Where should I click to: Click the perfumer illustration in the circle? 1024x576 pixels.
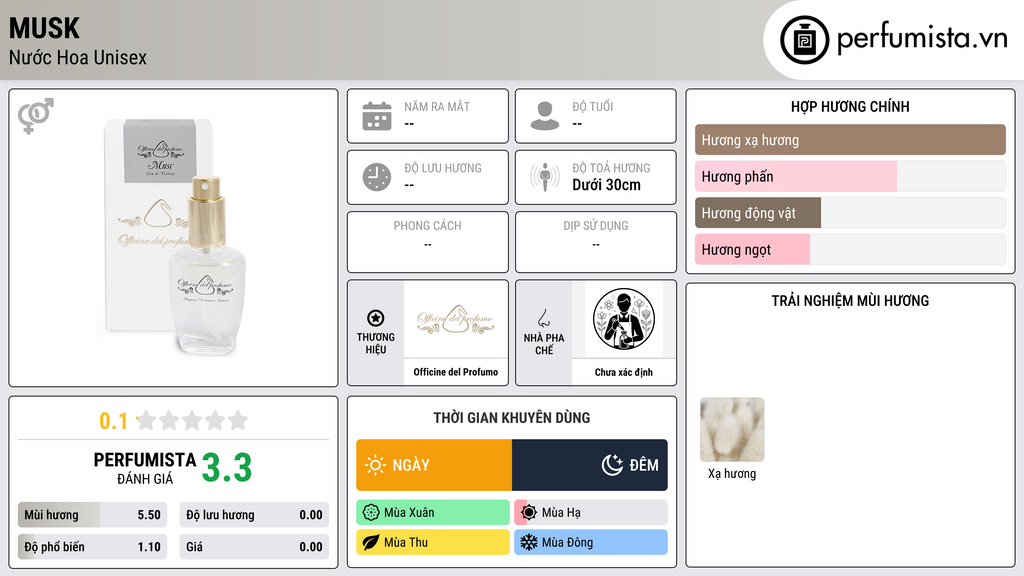click(624, 319)
